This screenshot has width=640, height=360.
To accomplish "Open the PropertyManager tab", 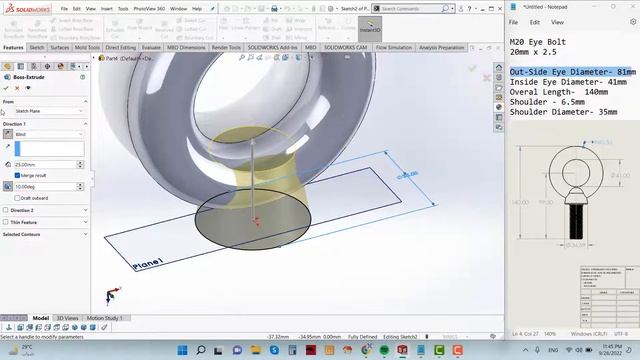I will coord(21,66).
